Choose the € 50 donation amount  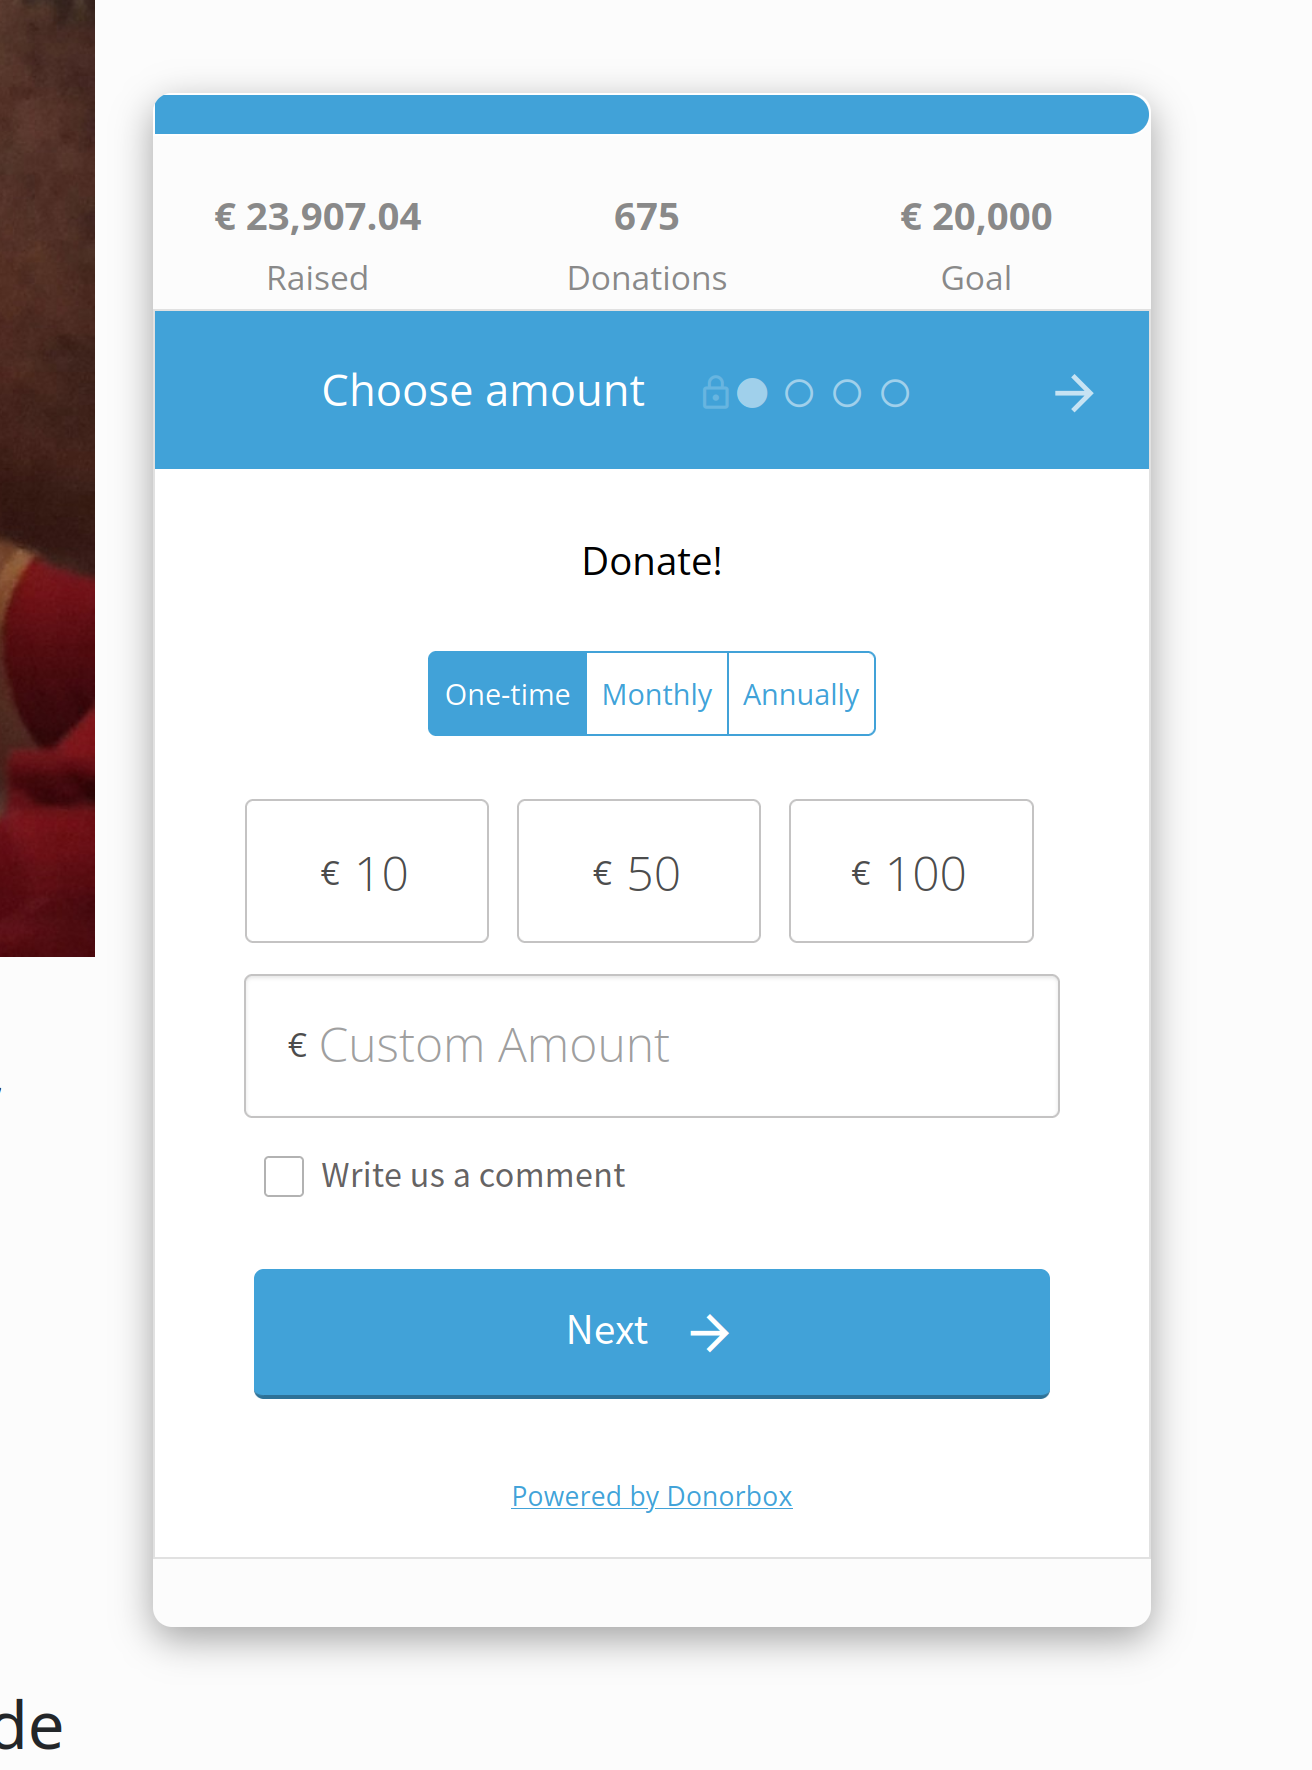click(x=639, y=871)
